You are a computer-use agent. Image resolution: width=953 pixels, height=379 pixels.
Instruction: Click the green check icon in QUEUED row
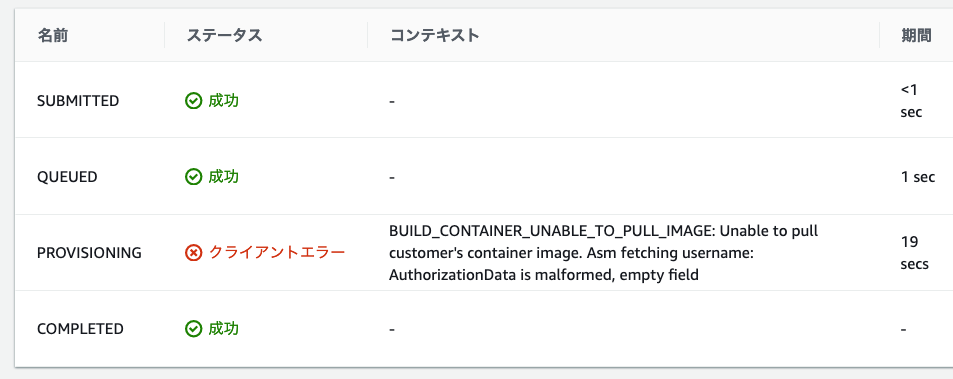(x=193, y=177)
